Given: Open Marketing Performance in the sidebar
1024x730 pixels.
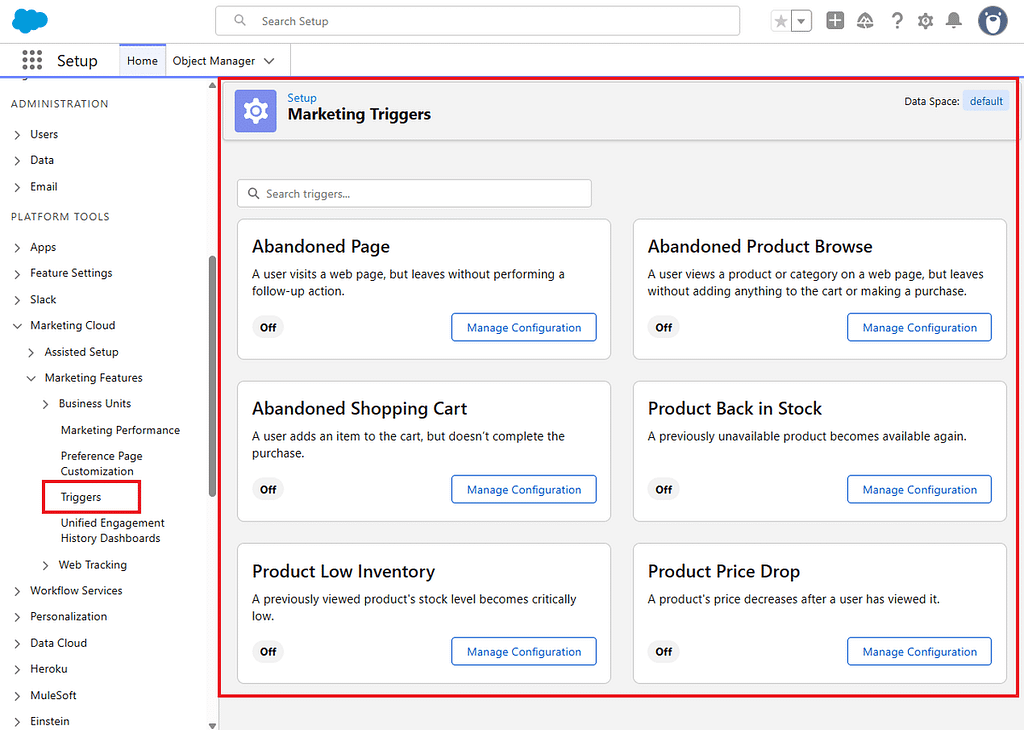Looking at the screenshot, I should coord(120,430).
